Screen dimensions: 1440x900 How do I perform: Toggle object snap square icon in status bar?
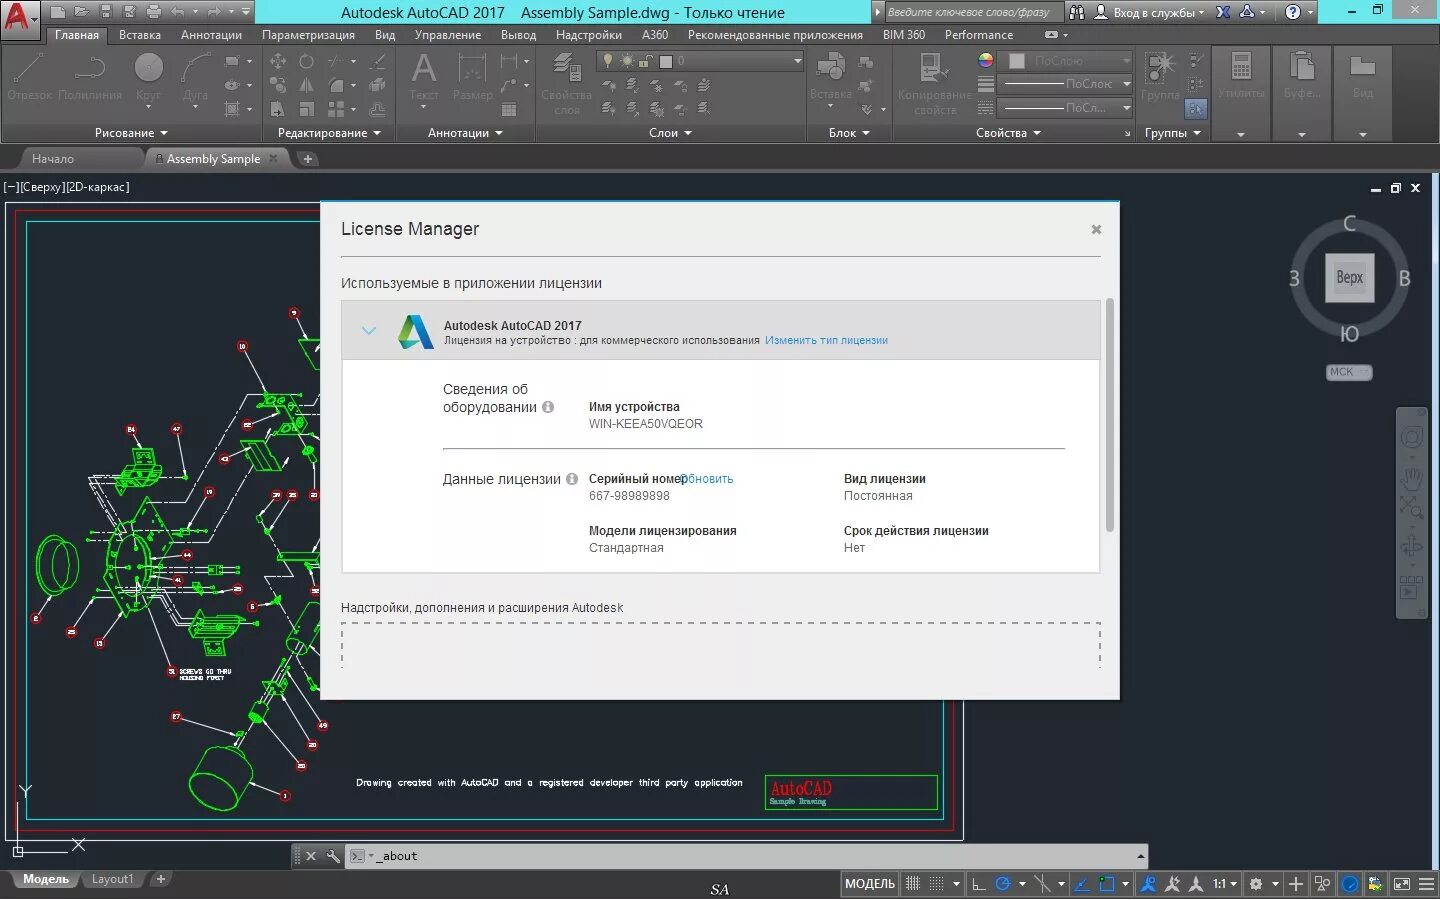pos(1106,884)
